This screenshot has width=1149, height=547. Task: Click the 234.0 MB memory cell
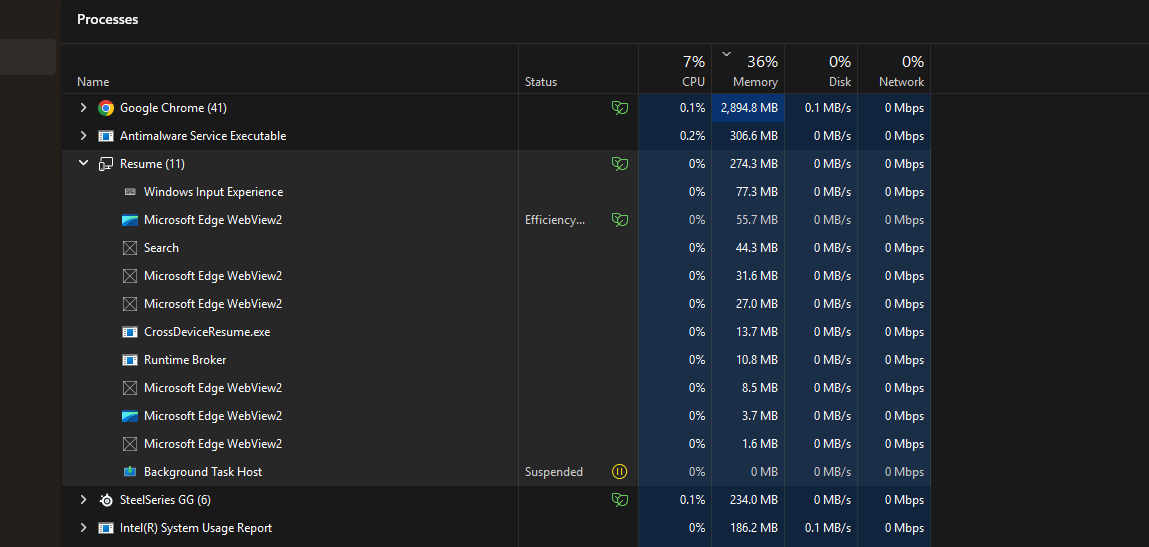point(748,500)
